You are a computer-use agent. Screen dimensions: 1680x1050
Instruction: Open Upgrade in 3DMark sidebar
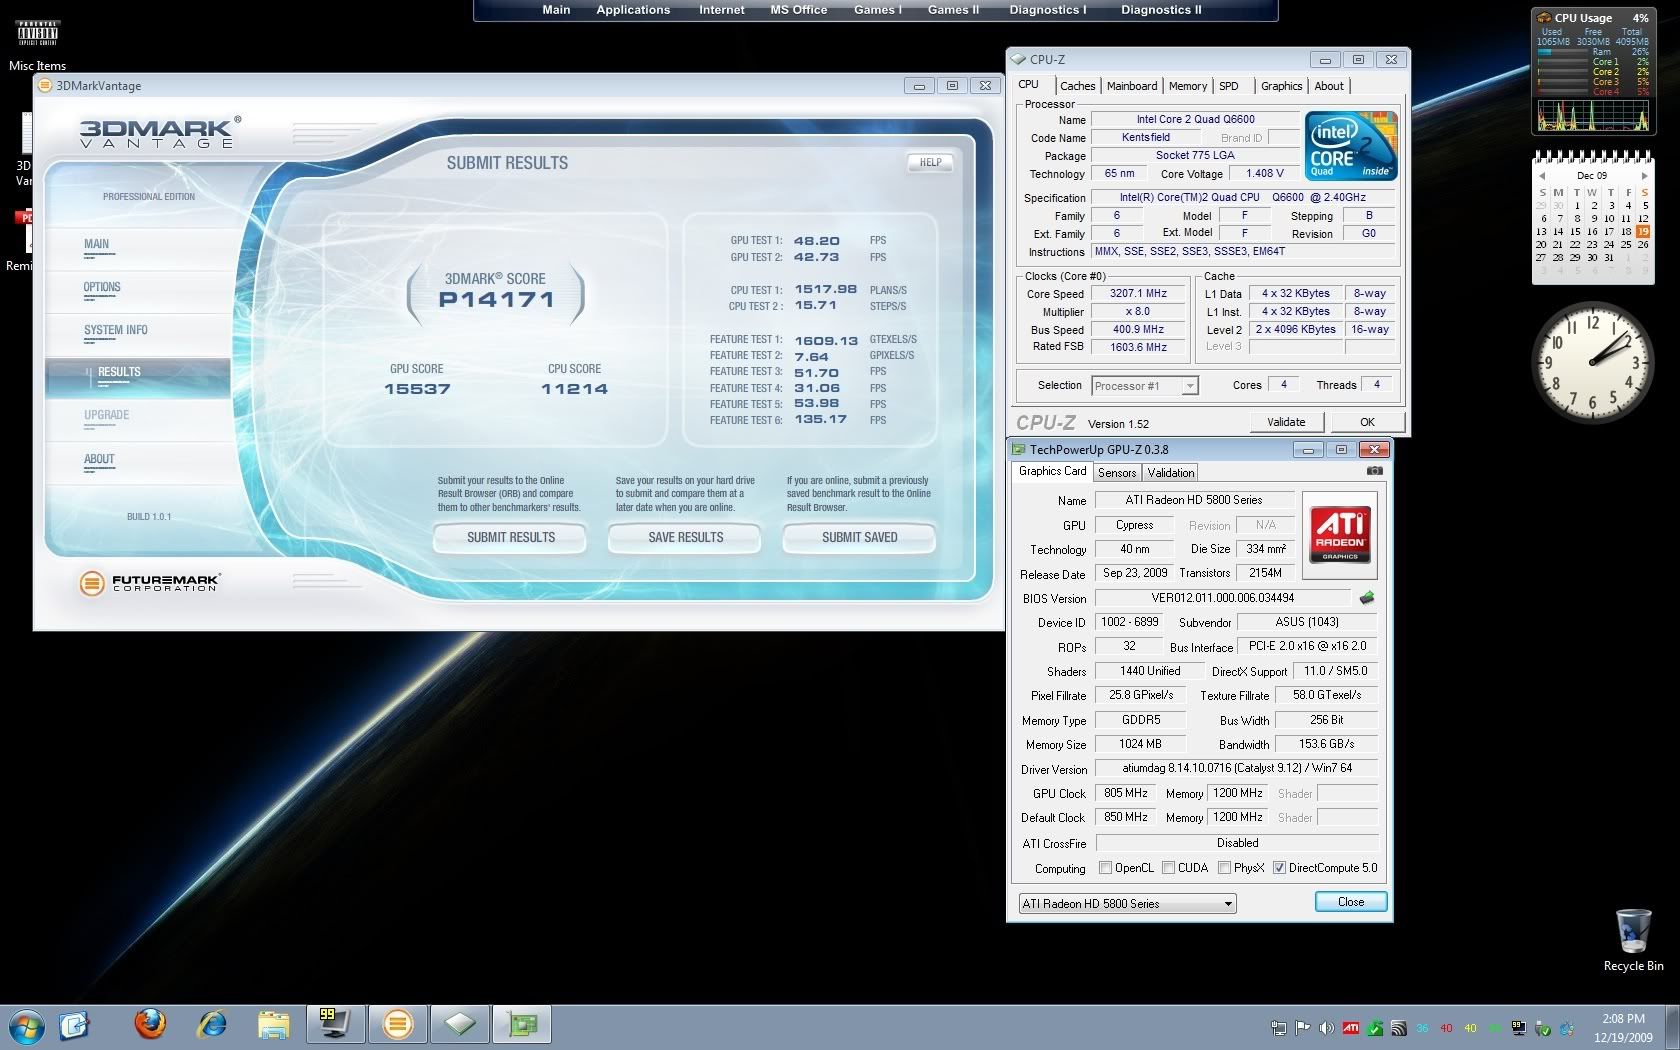click(x=107, y=415)
